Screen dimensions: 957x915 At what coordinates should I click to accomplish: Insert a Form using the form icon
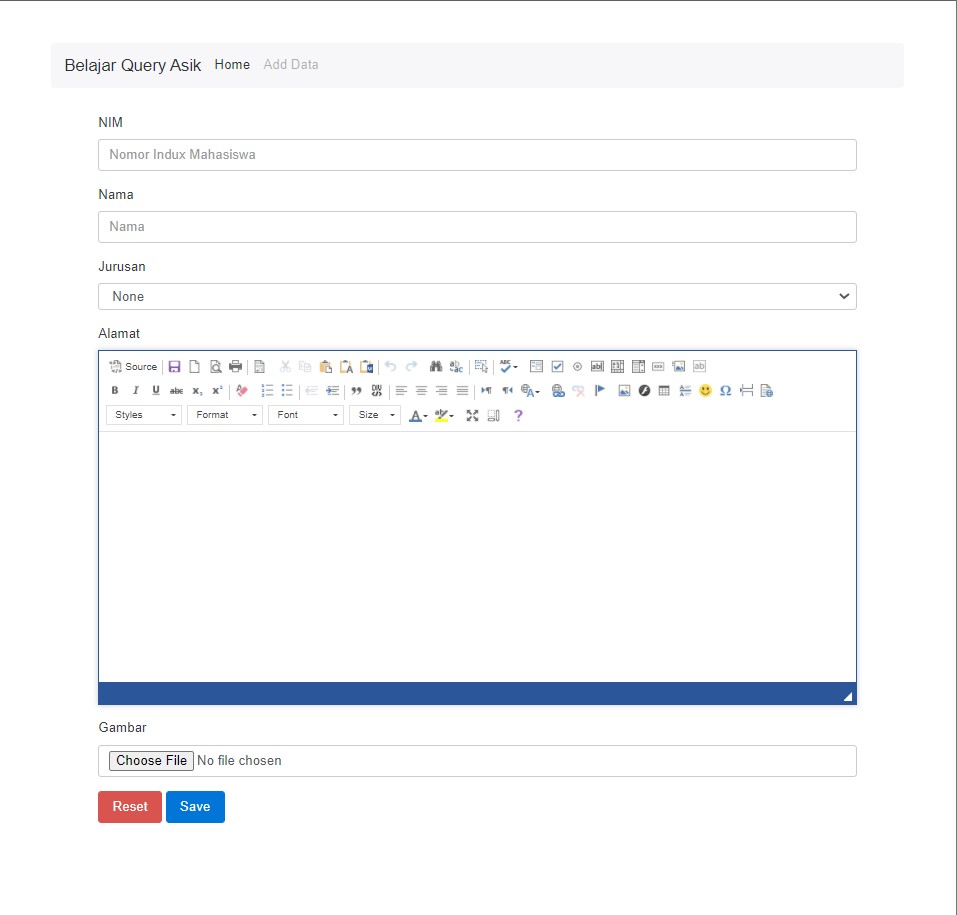536,366
